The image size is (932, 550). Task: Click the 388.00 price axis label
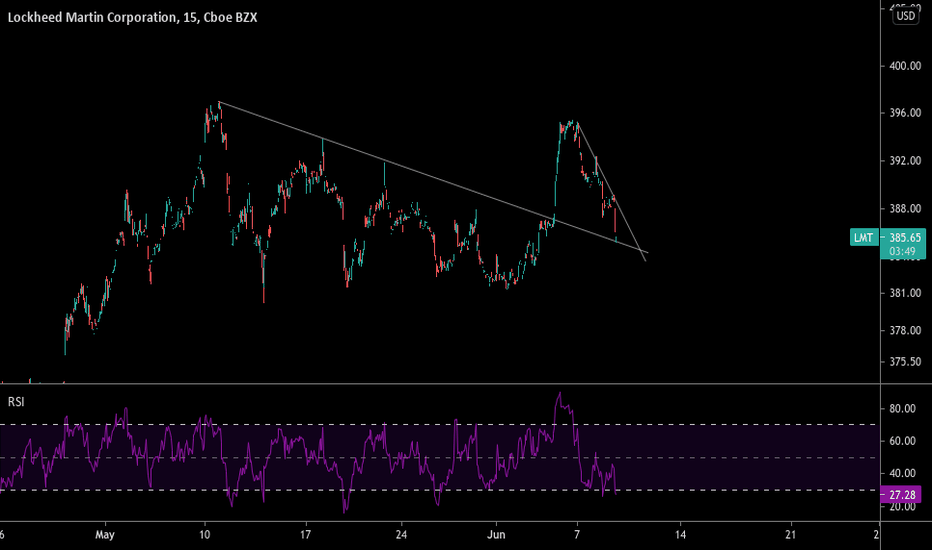click(x=905, y=209)
